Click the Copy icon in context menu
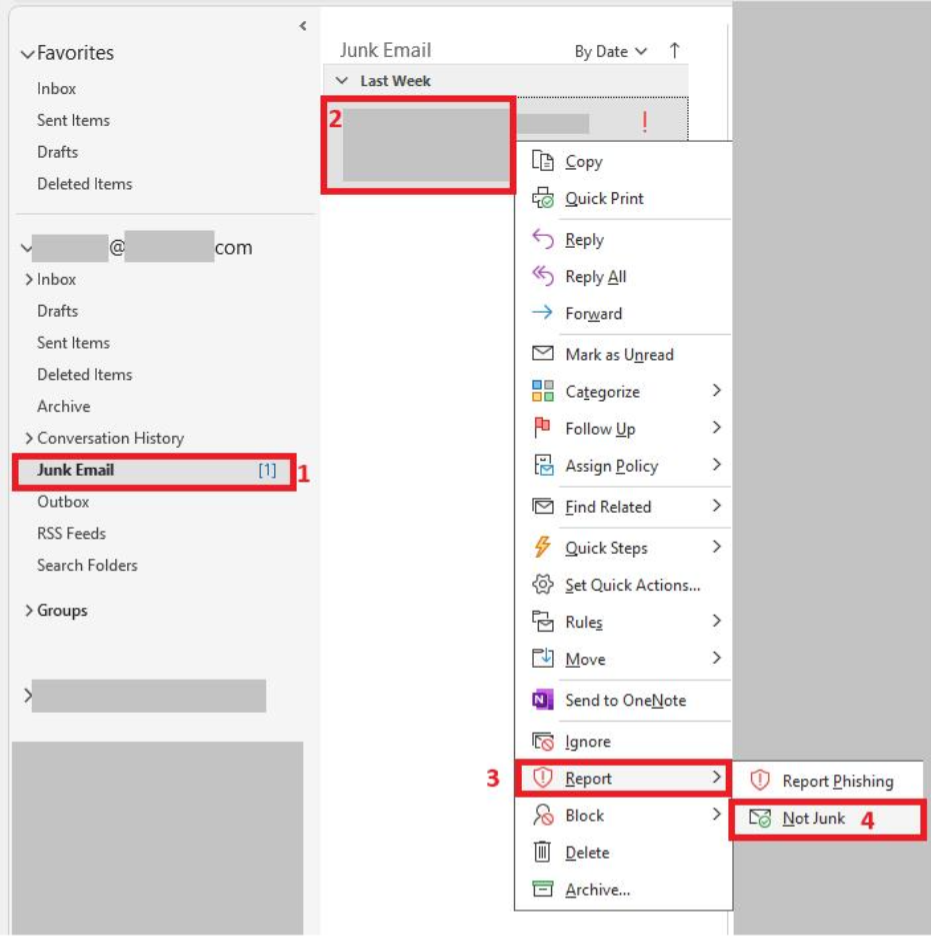931x936 pixels. click(x=542, y=161)
